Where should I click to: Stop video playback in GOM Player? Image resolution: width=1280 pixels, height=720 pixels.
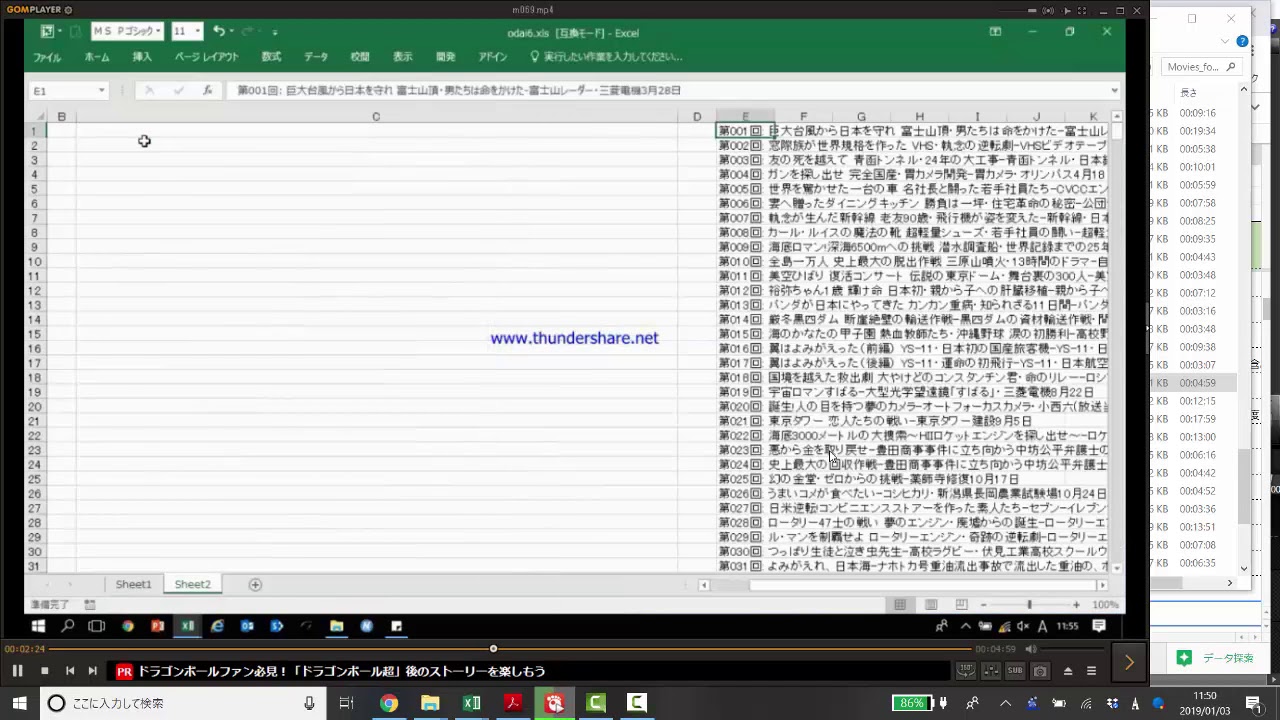44,671
